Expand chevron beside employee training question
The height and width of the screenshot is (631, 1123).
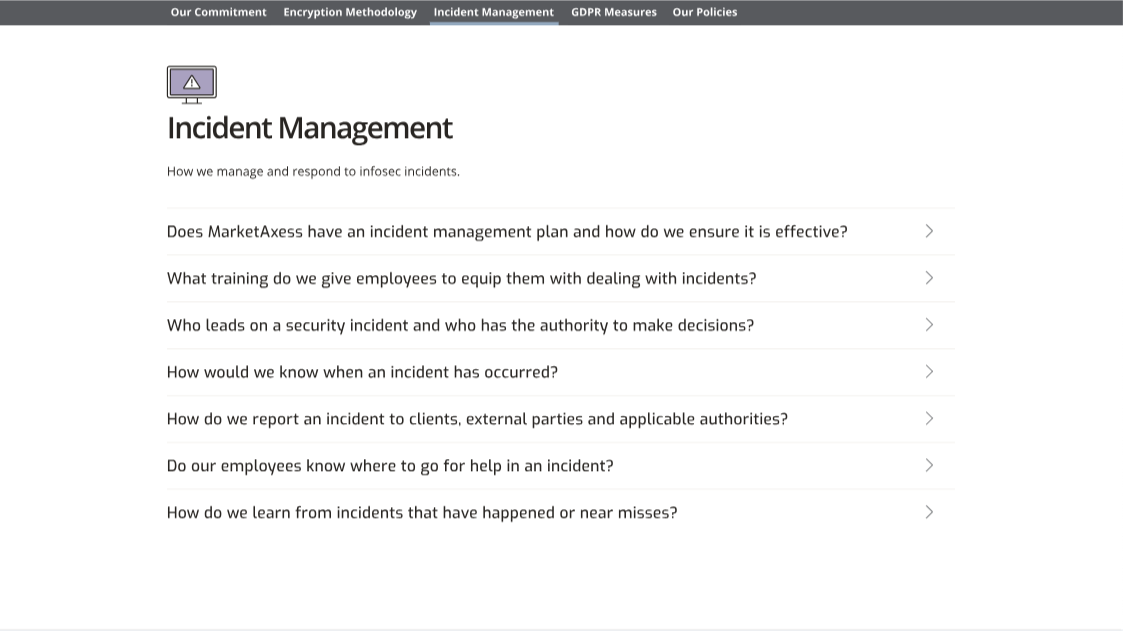(929, 278)
